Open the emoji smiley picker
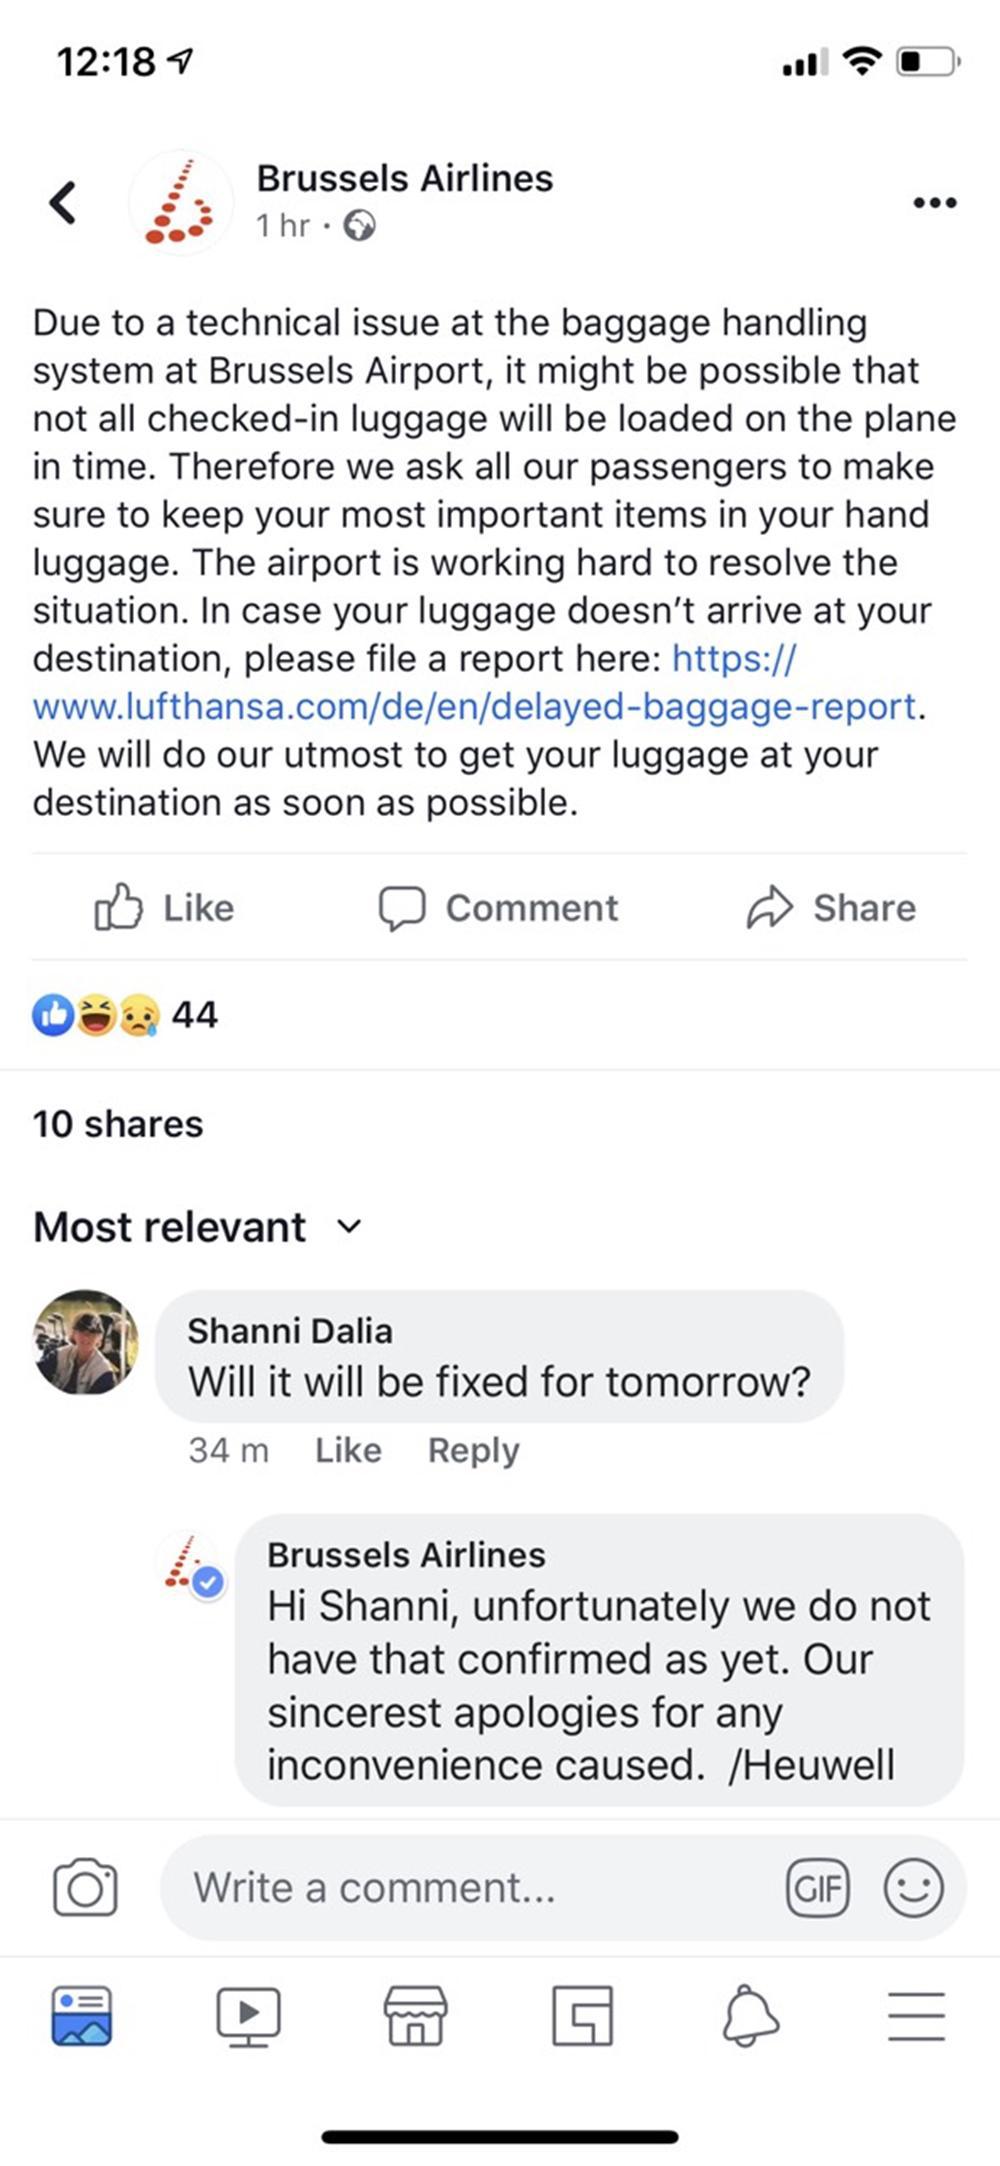 click(913, 1888)
